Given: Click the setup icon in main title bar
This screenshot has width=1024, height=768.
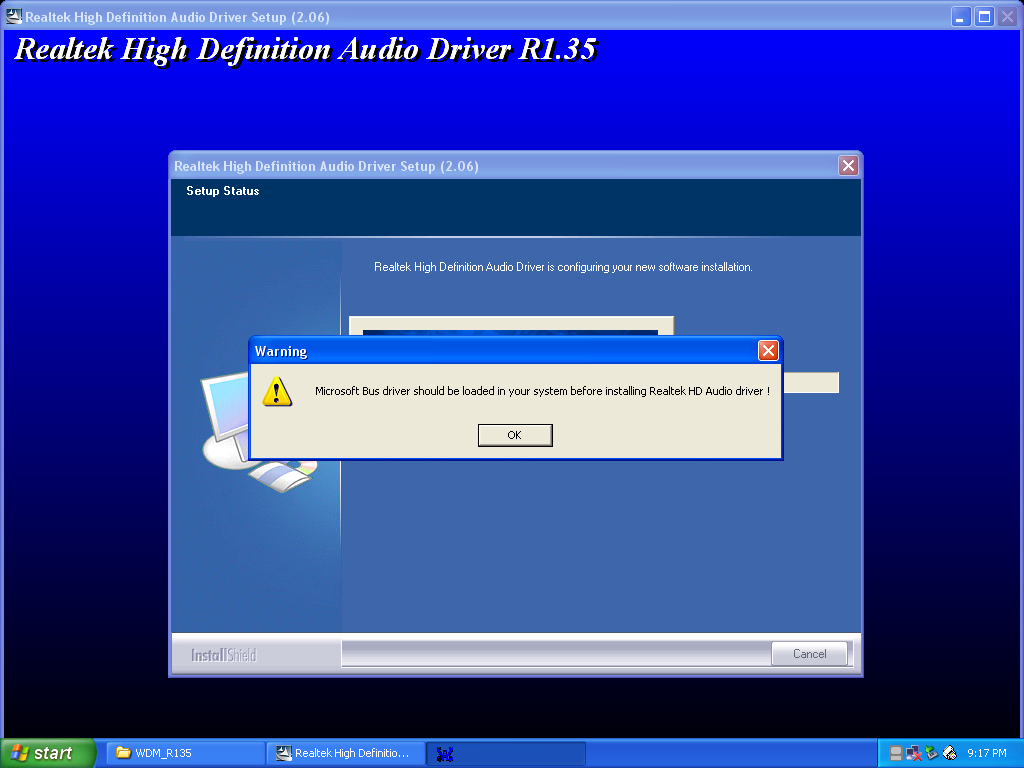Looking at the screenshot, I should [x=14, y=16].
